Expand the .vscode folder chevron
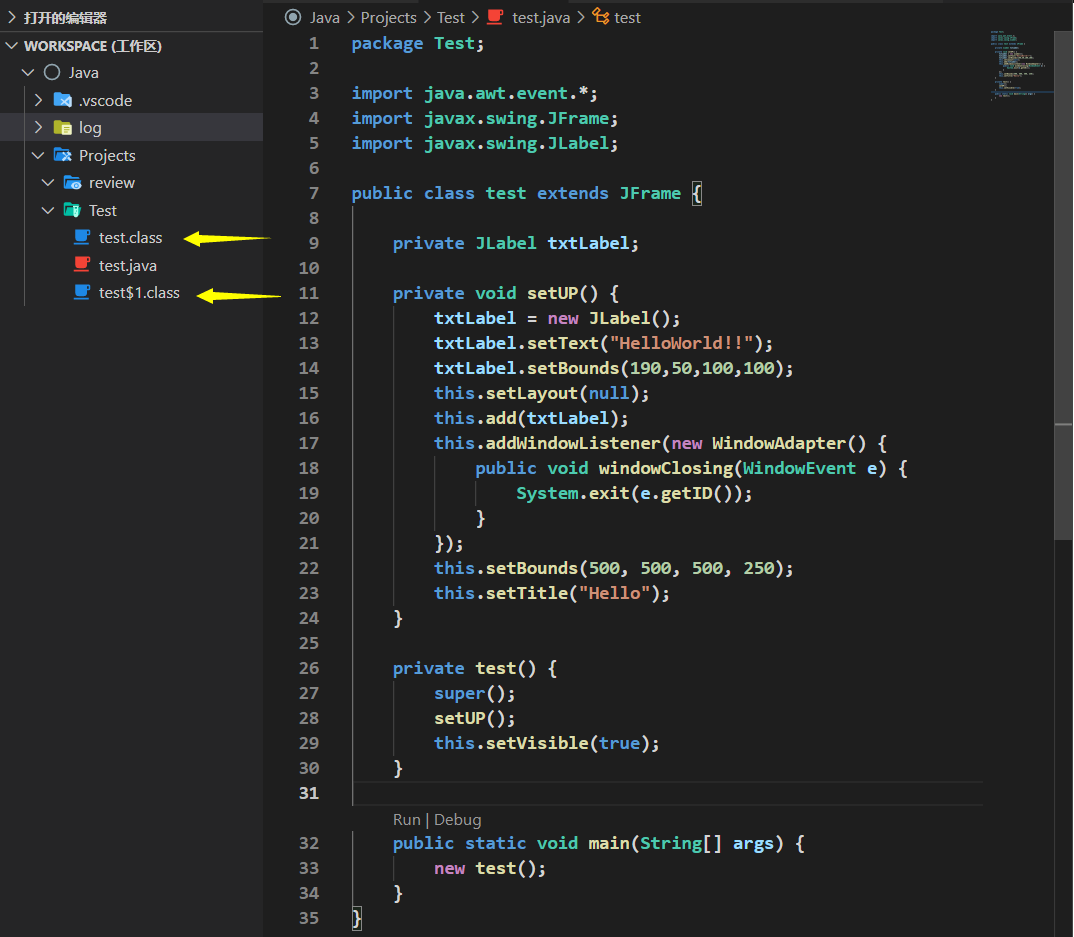This screenshot has width=1074, height=937. (x=38, y=100)
